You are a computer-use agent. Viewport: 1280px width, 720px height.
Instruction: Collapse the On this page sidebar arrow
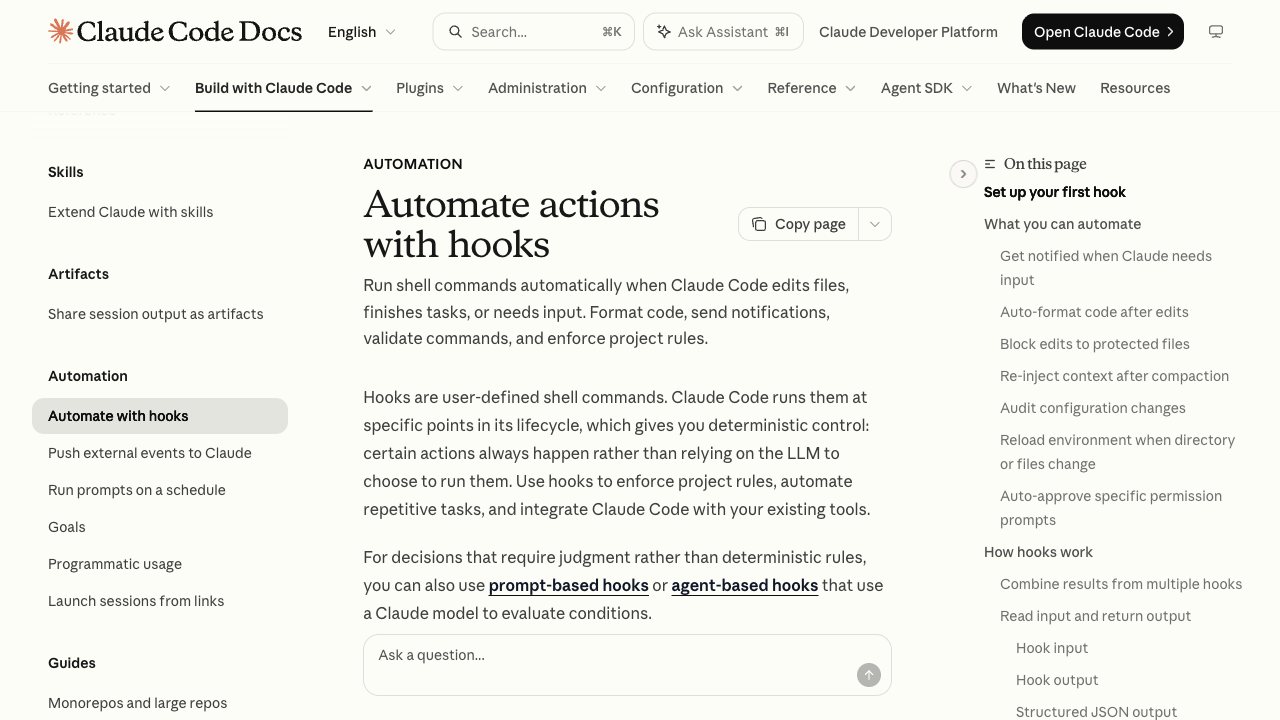pyautogui.click(x=963, y=174)
